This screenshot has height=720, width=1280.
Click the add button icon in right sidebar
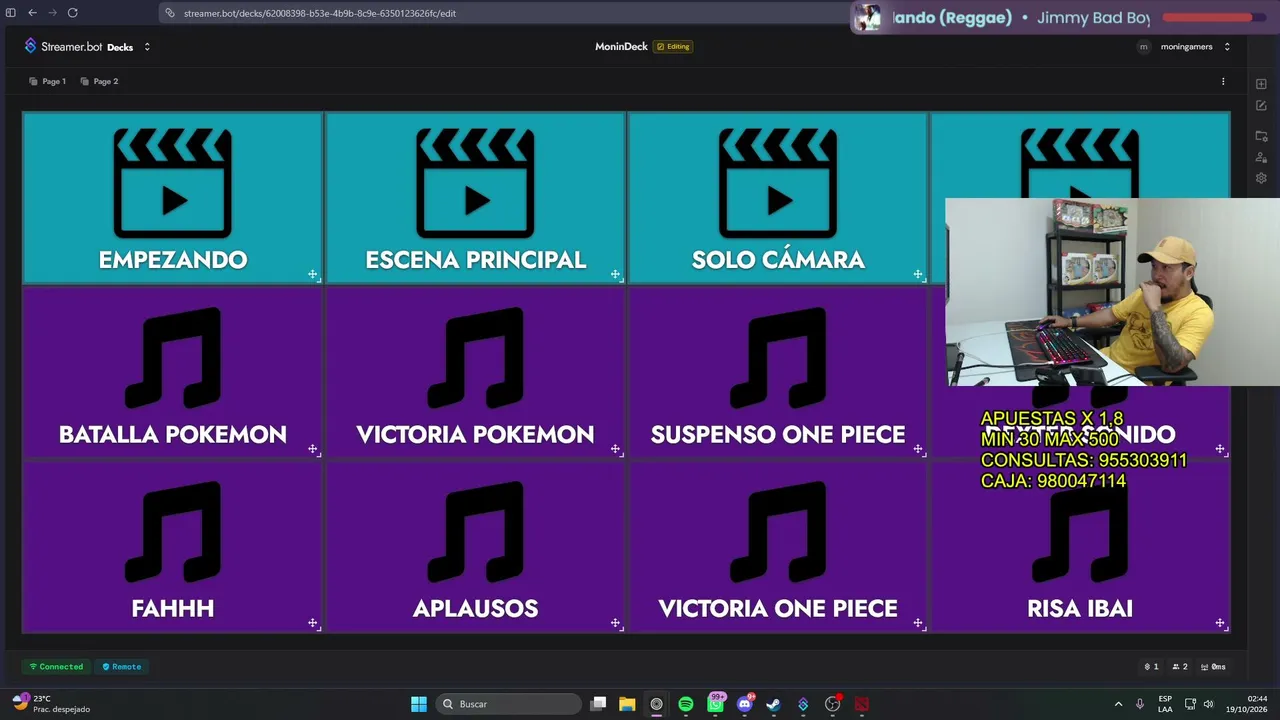tap(1261, 84)
